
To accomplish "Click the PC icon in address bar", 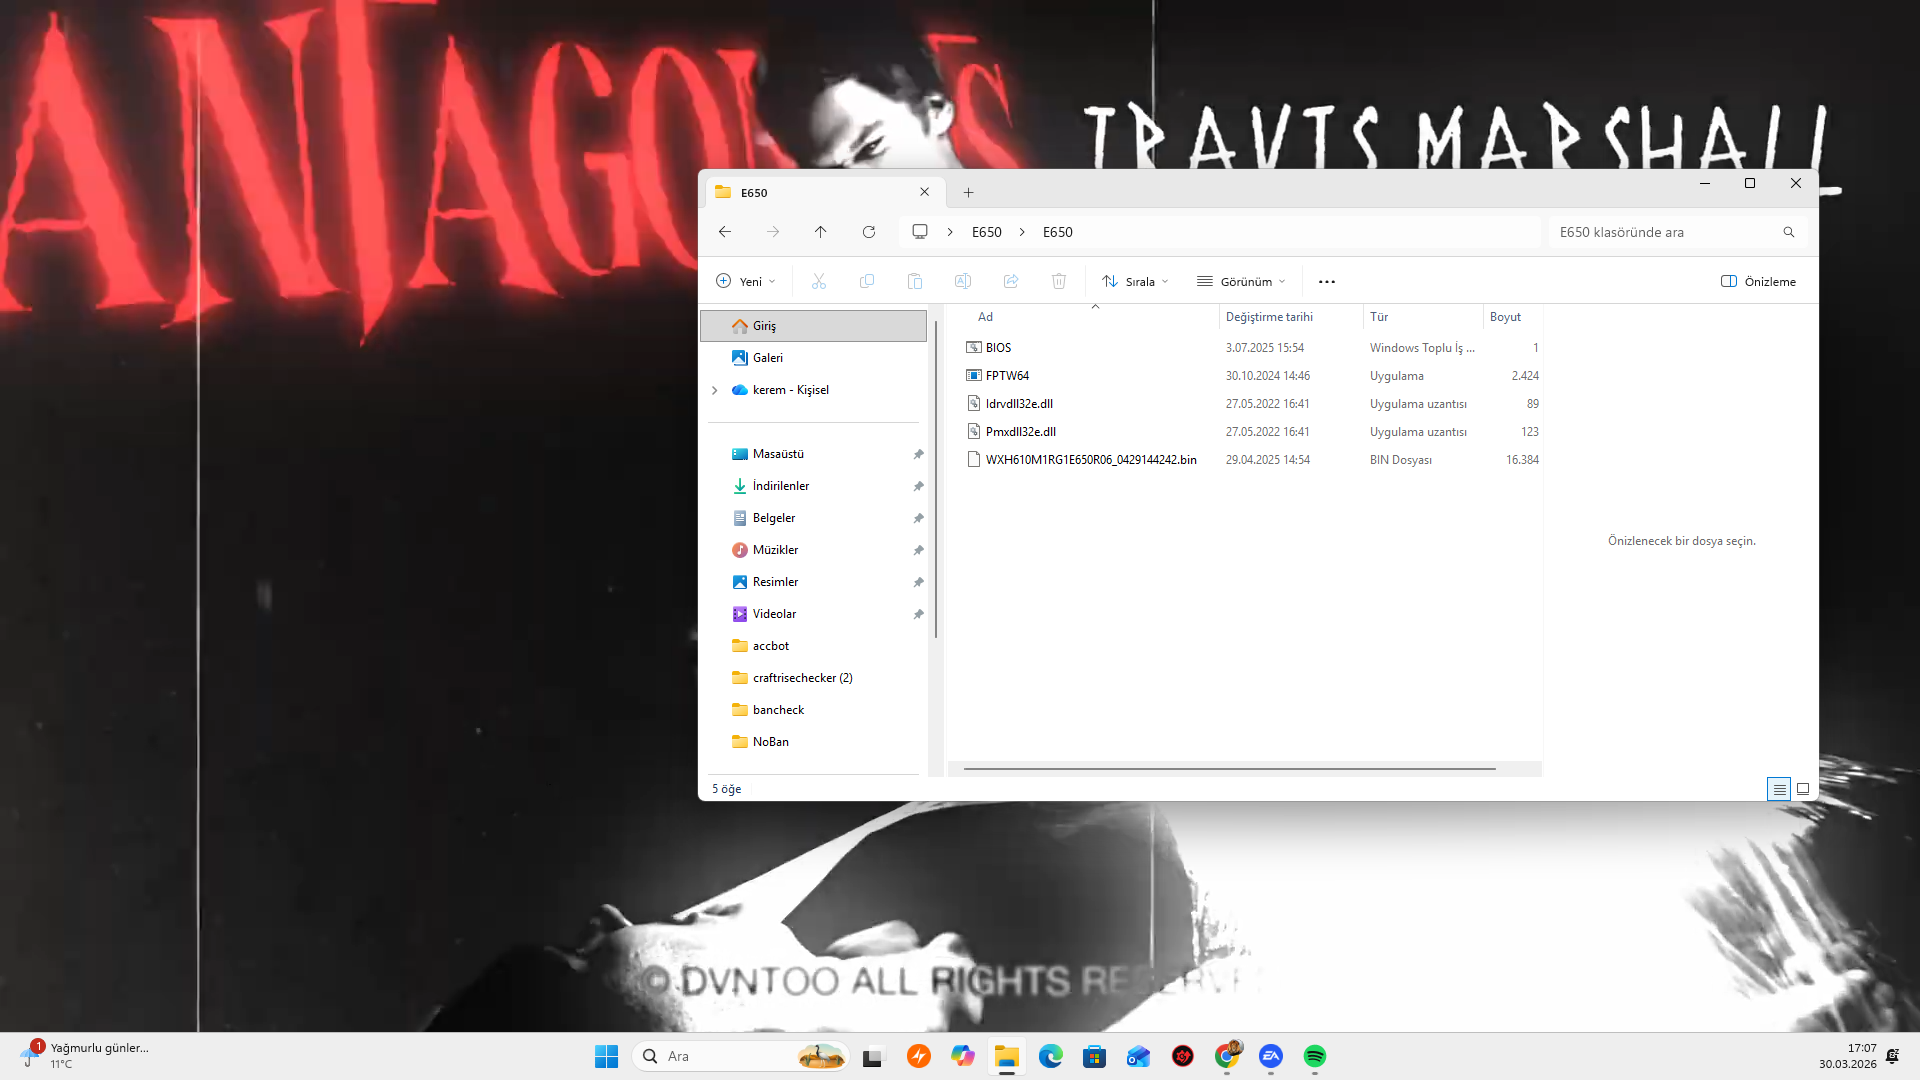I will coord(920,232).
